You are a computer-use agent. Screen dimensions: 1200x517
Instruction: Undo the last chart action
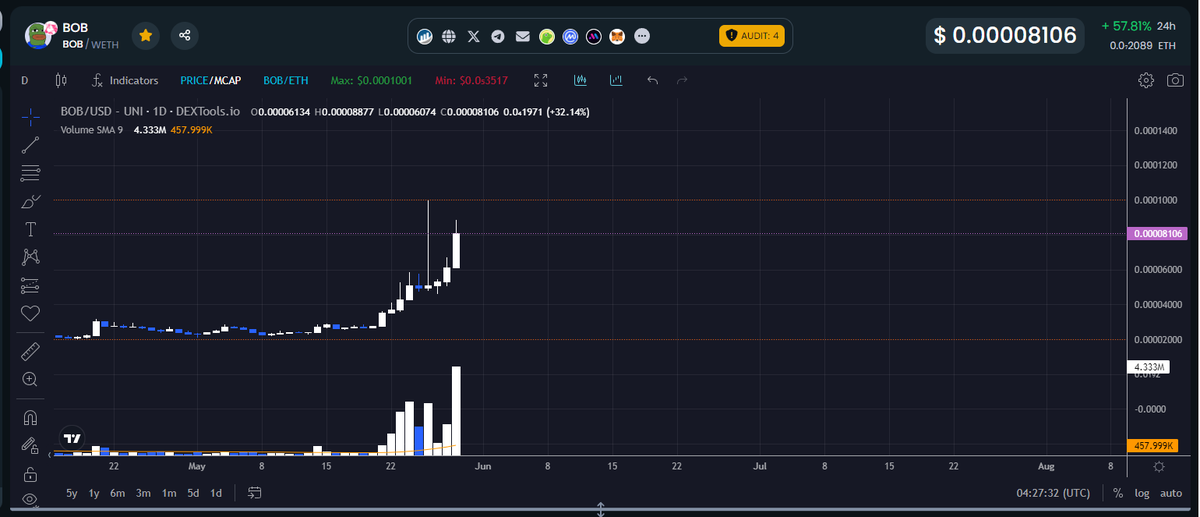[x=652, y=80]
